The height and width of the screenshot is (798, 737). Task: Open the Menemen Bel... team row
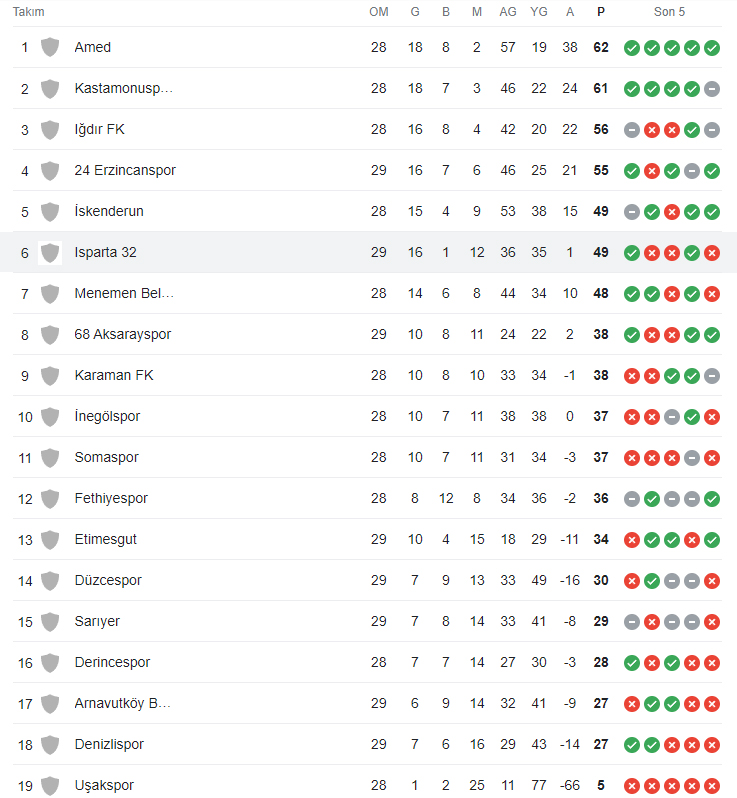coord(367,293)
